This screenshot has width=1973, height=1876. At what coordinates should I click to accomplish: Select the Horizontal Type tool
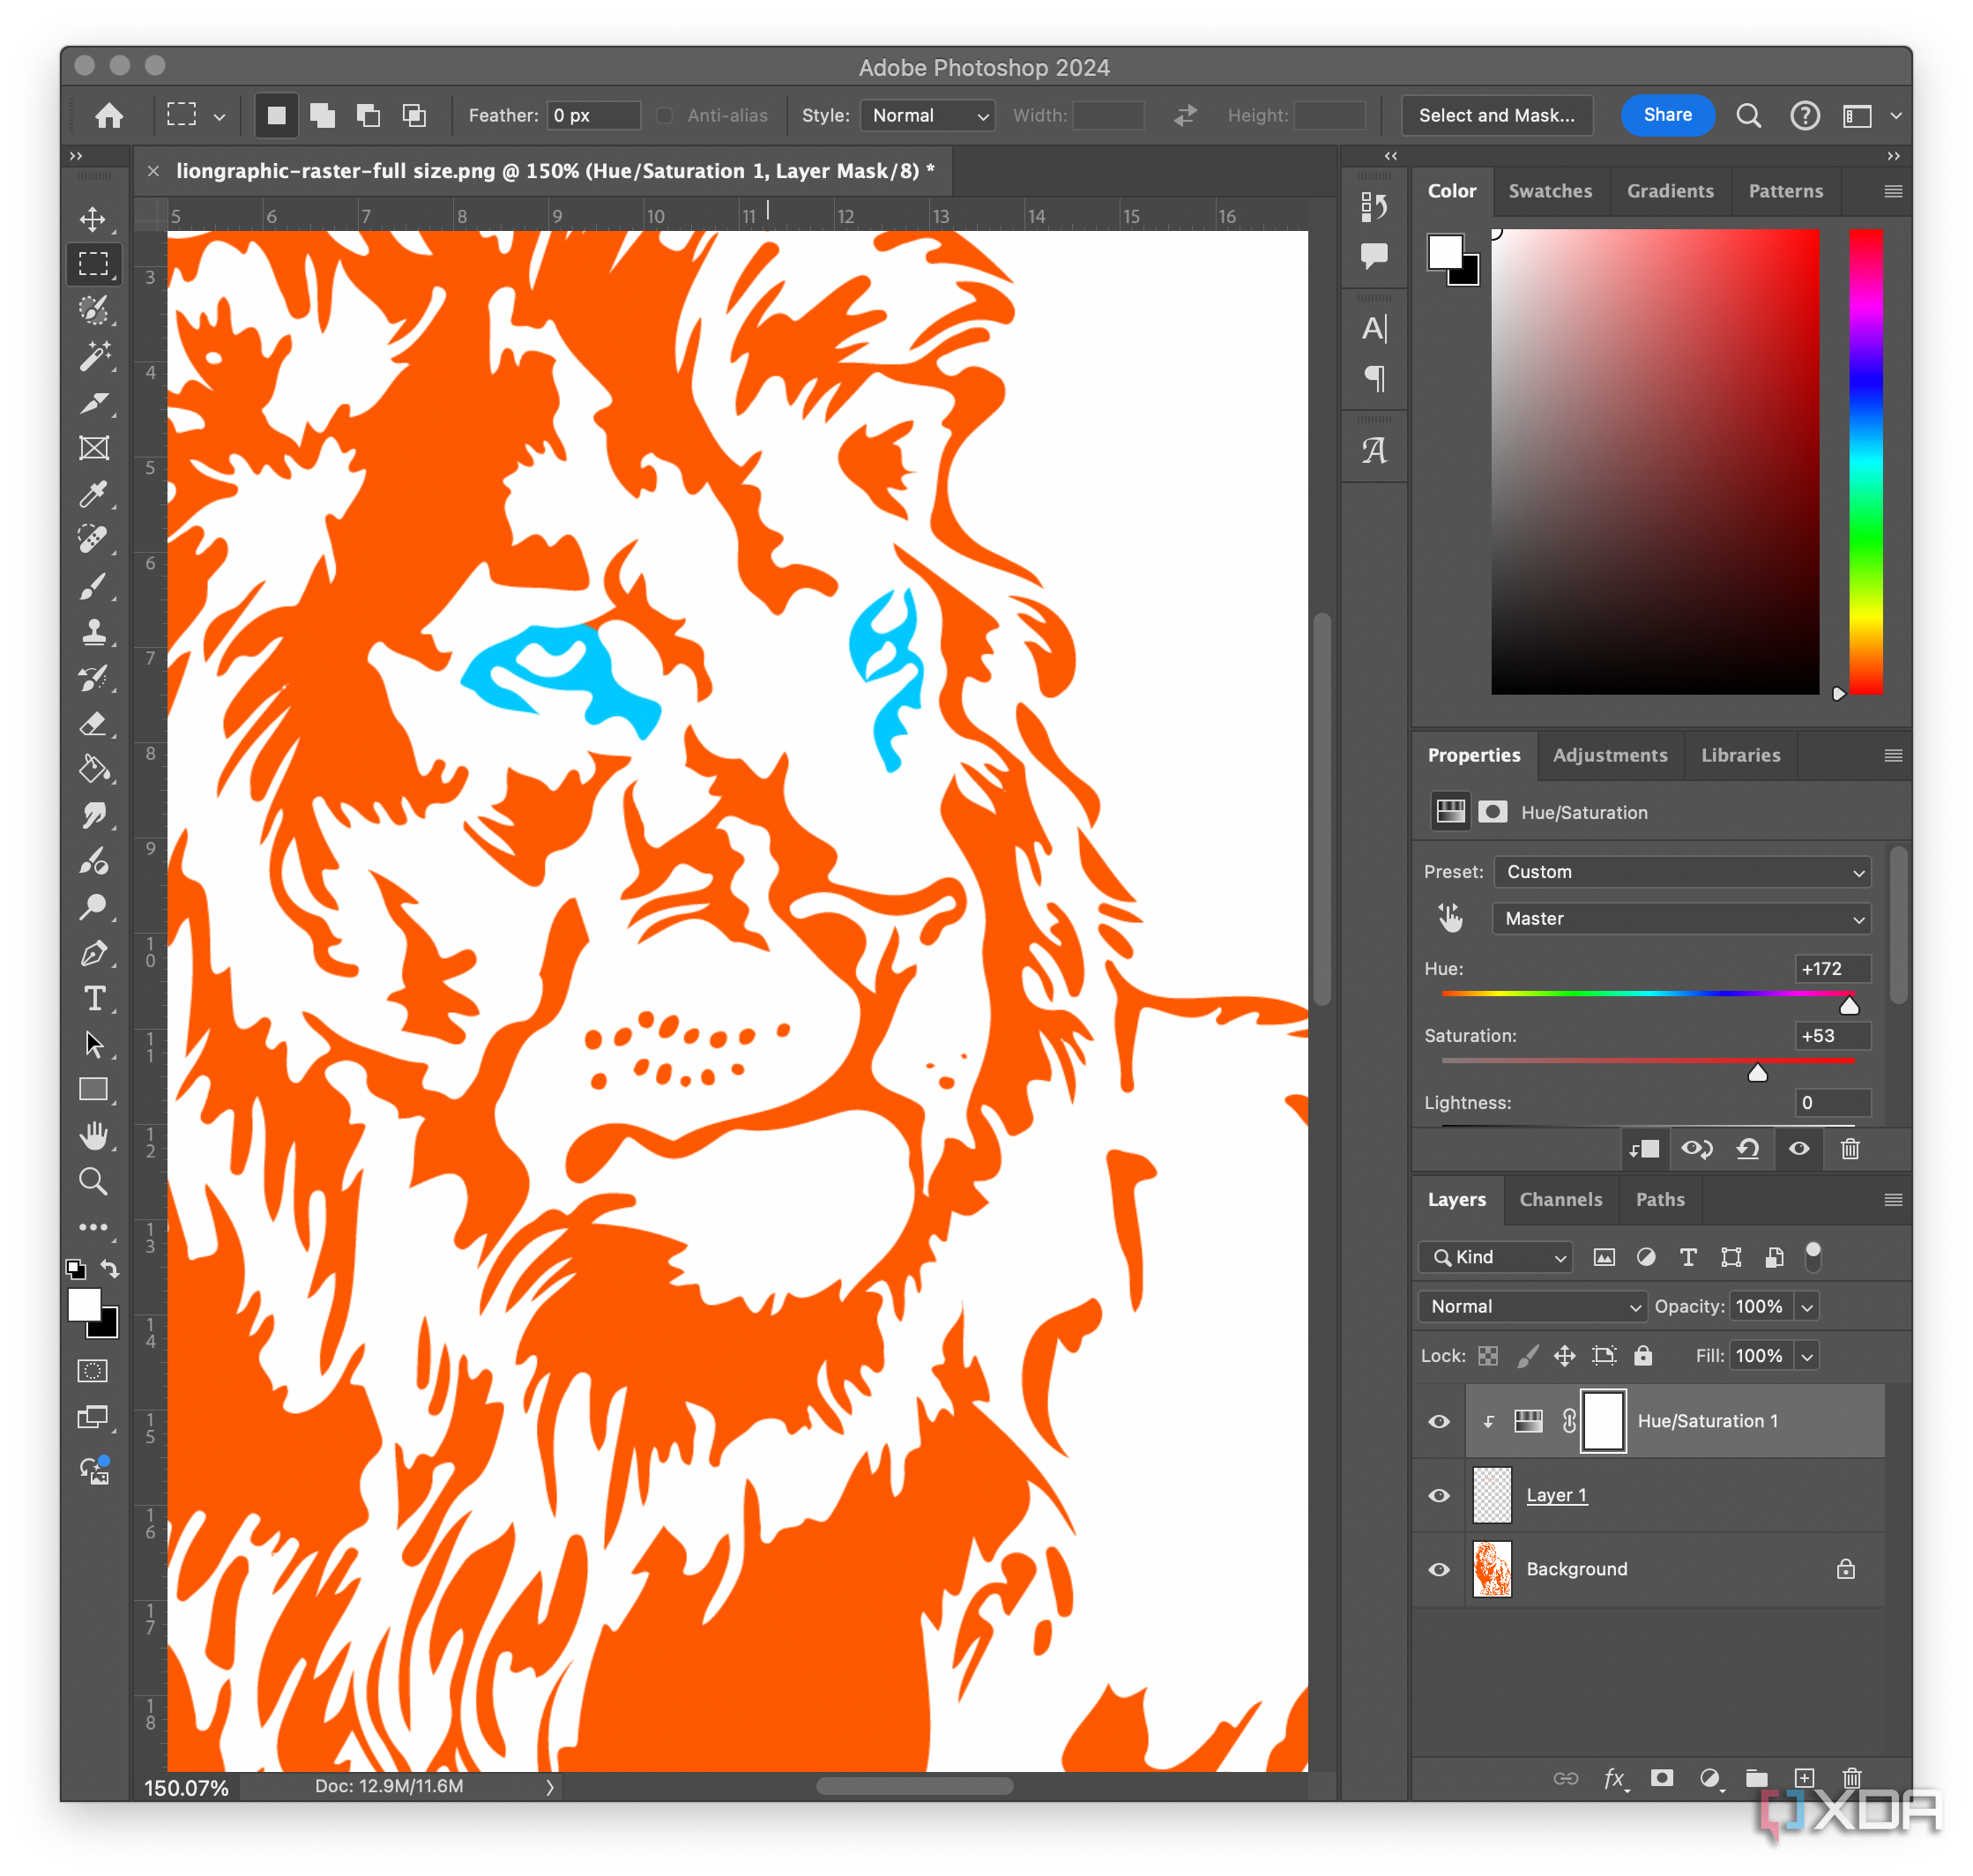click(94, 999)
